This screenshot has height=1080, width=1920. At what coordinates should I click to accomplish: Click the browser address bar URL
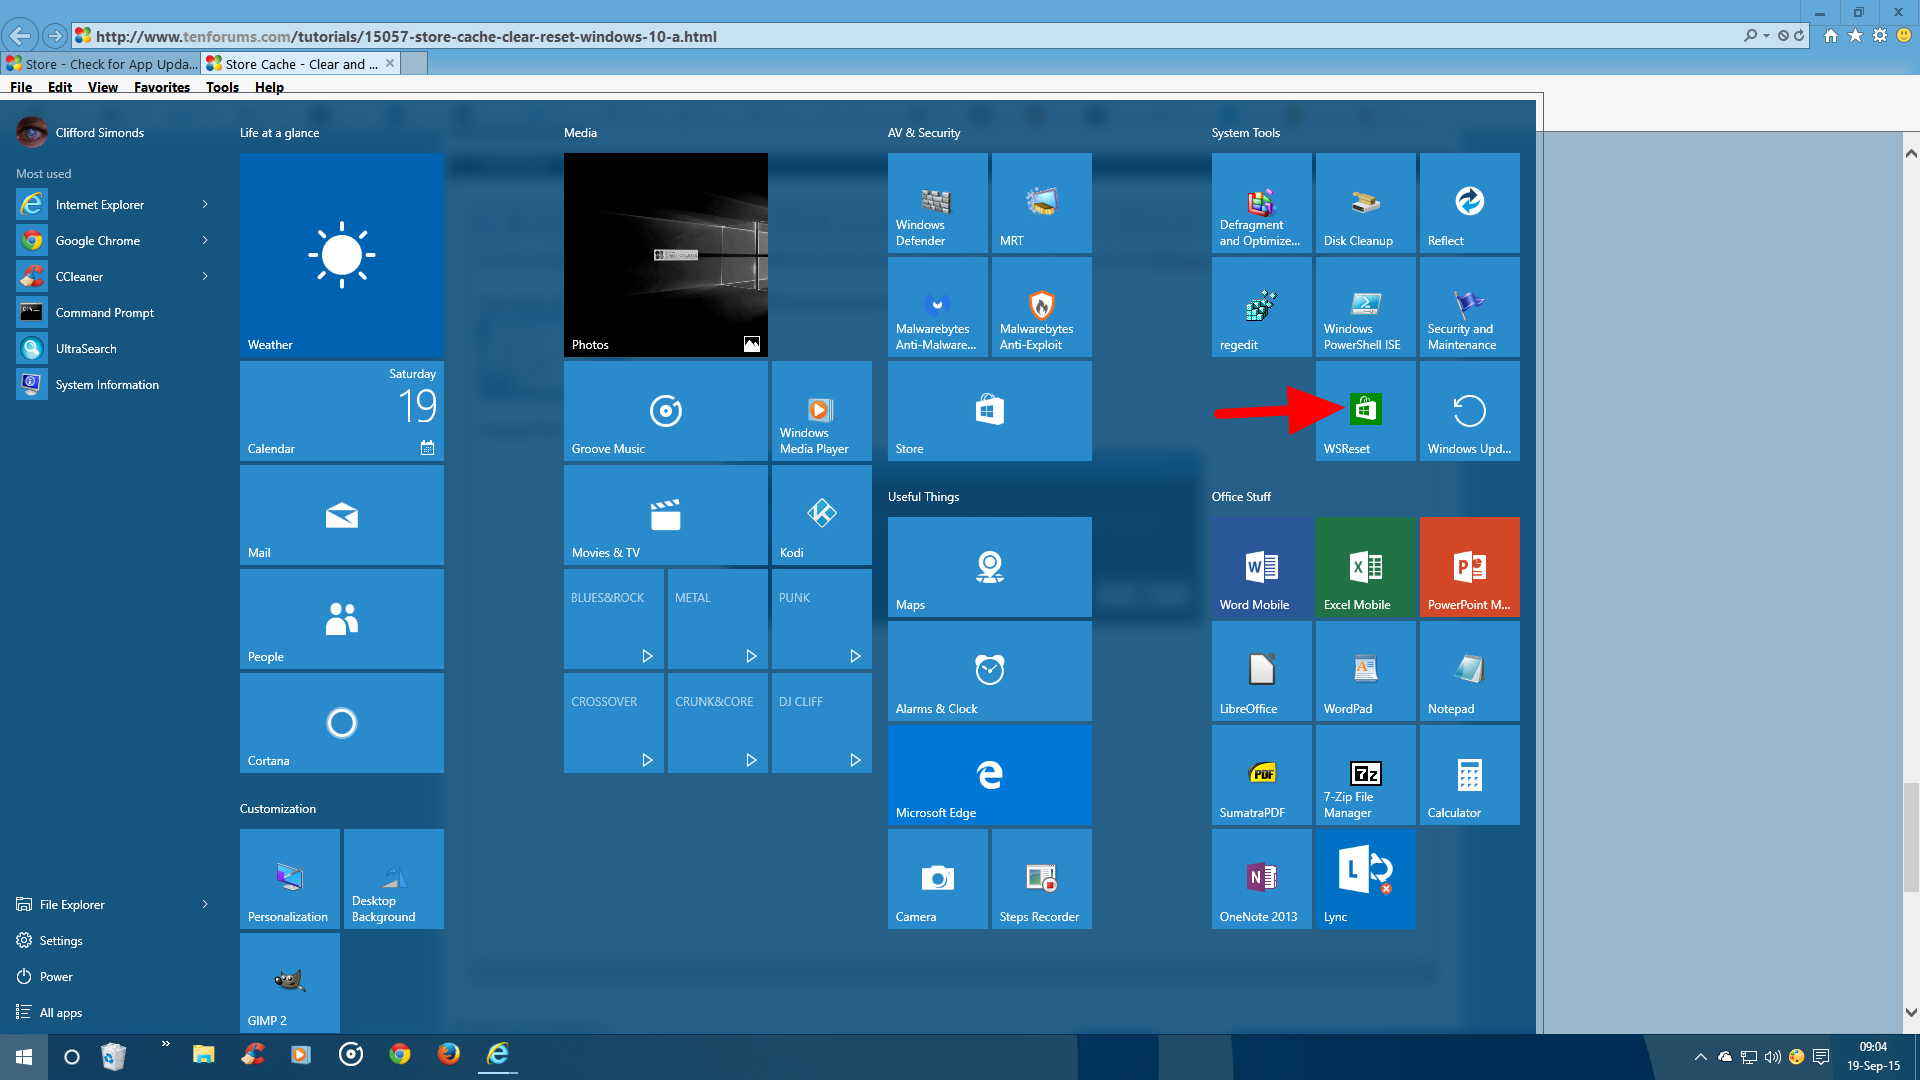click(x=406, y=36)
